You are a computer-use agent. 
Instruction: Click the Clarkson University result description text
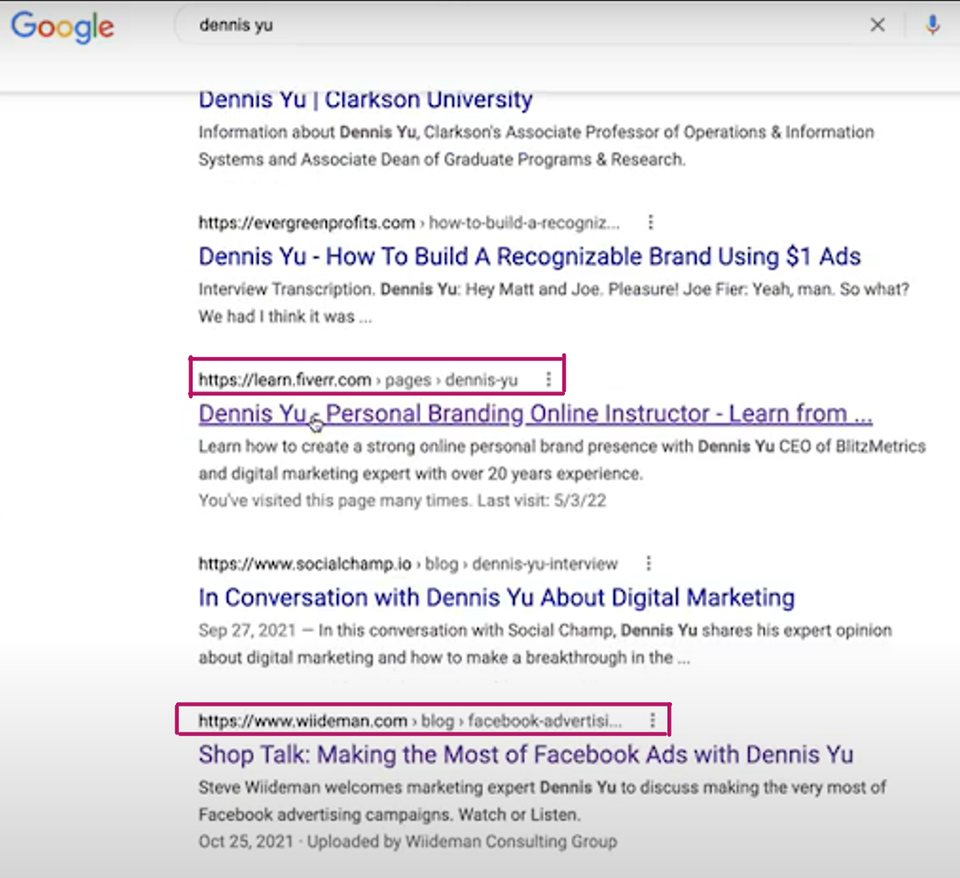point(536,146)
